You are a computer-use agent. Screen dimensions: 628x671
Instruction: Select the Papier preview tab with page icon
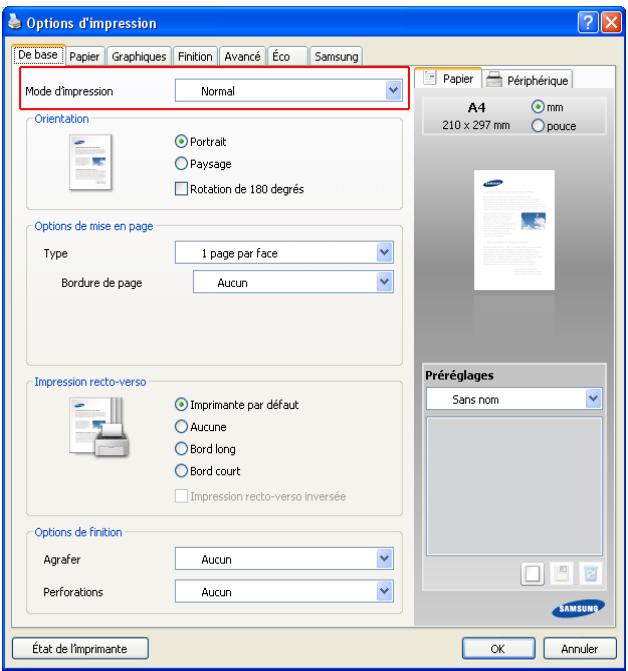pos(448,78)
